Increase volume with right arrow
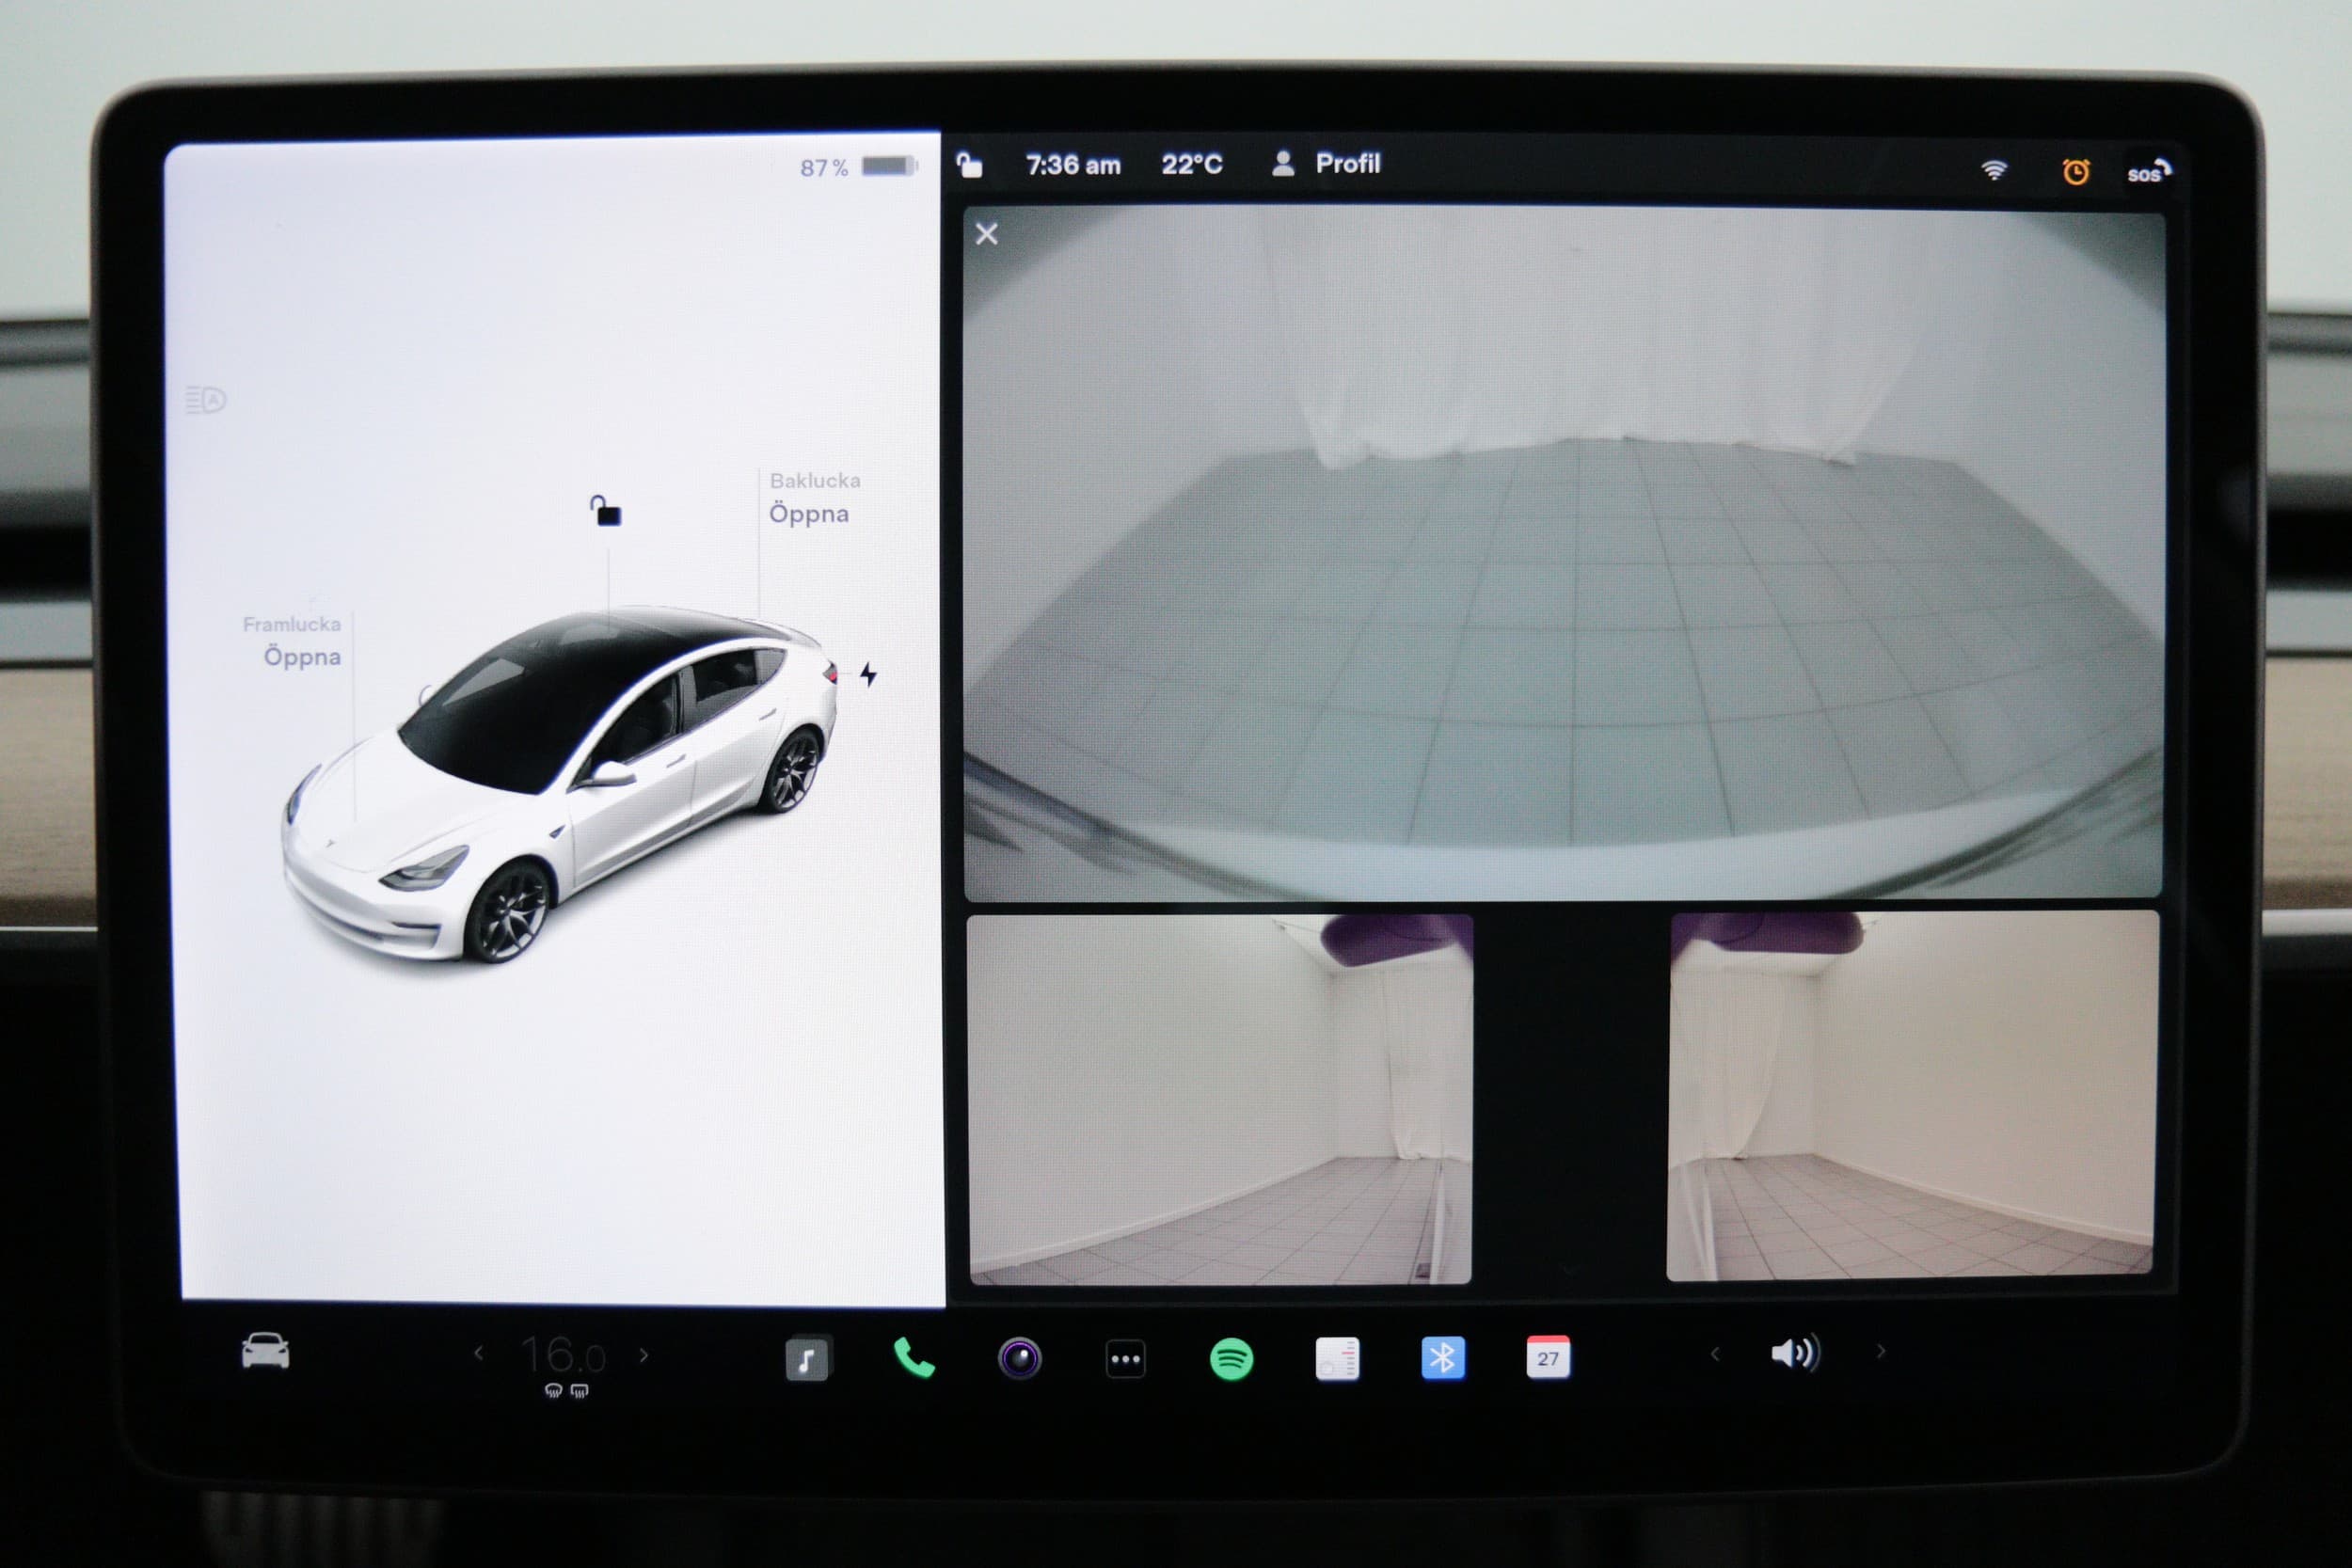 tap(1881, 1351)
